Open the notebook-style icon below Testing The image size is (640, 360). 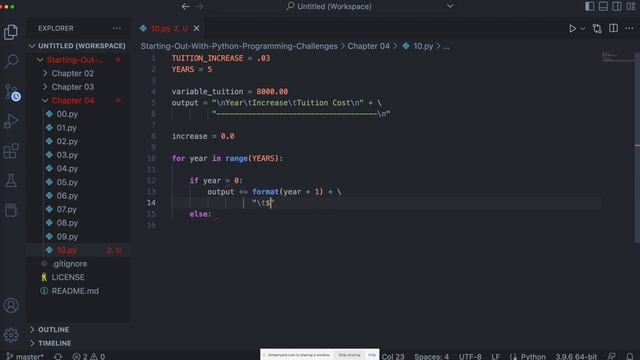click(11, 210)
